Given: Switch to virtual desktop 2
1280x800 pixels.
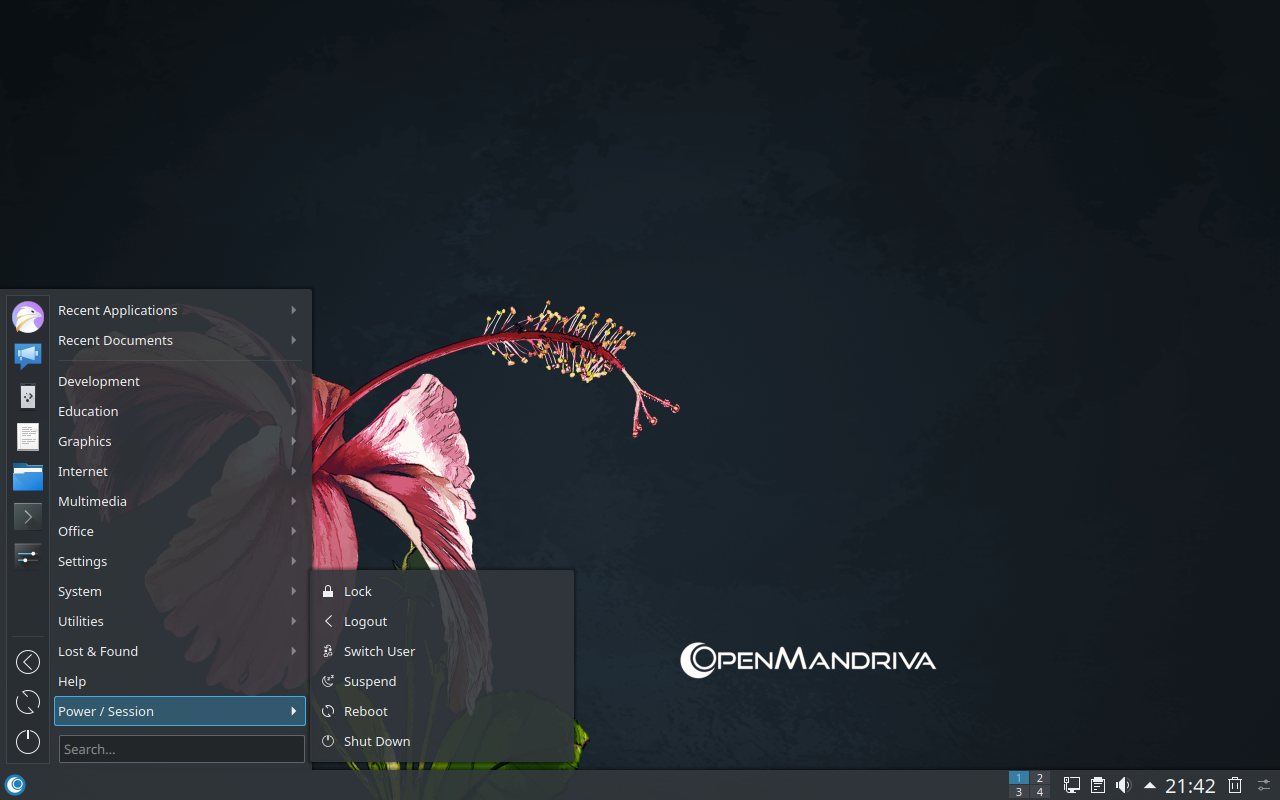Looking at the screenshot, I should point(1039,778).
